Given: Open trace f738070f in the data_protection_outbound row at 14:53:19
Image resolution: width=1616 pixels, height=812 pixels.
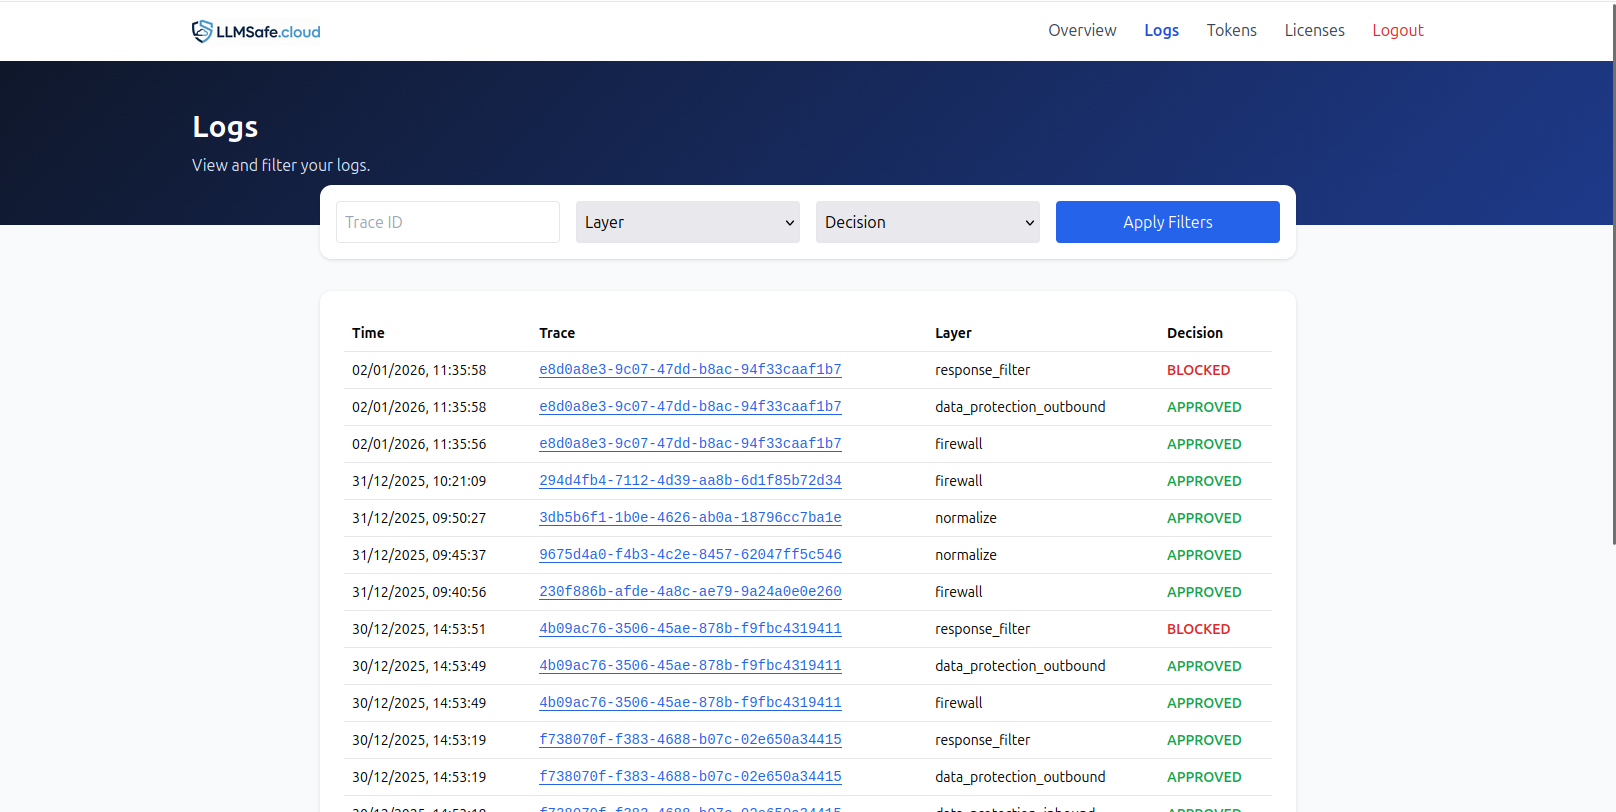Looking at the screenshot, I should point(690,777).
